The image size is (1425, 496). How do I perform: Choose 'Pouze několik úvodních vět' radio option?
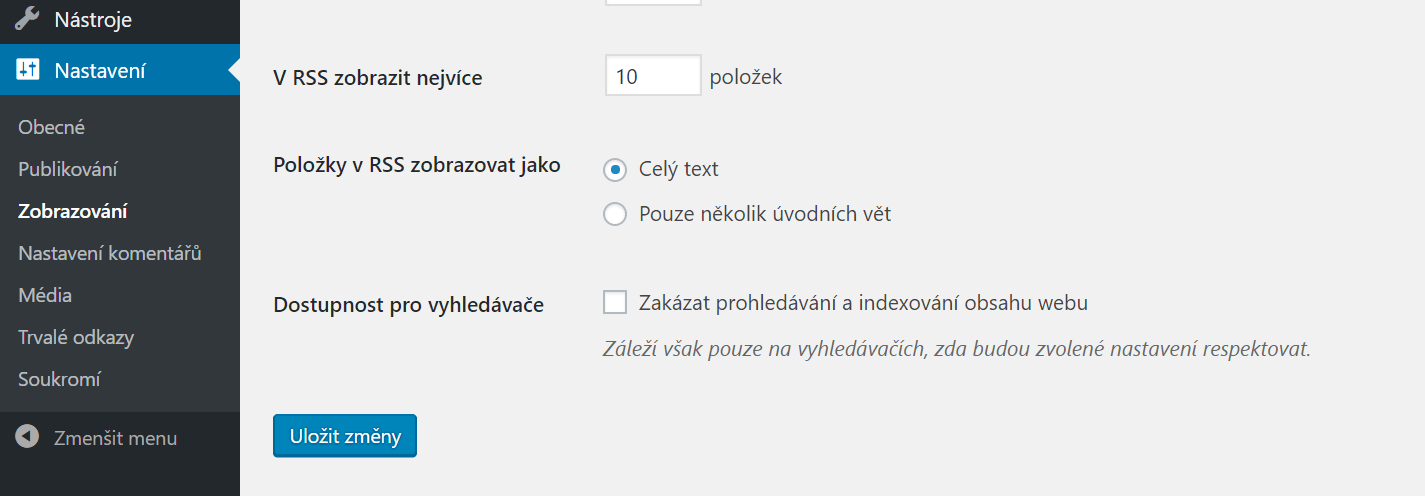pyautogui.click(x=615, y=214)
